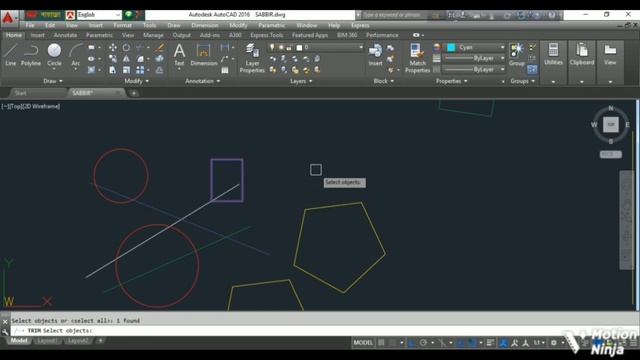
Task: Click the Group tool icon
Action: click(517, 55)
